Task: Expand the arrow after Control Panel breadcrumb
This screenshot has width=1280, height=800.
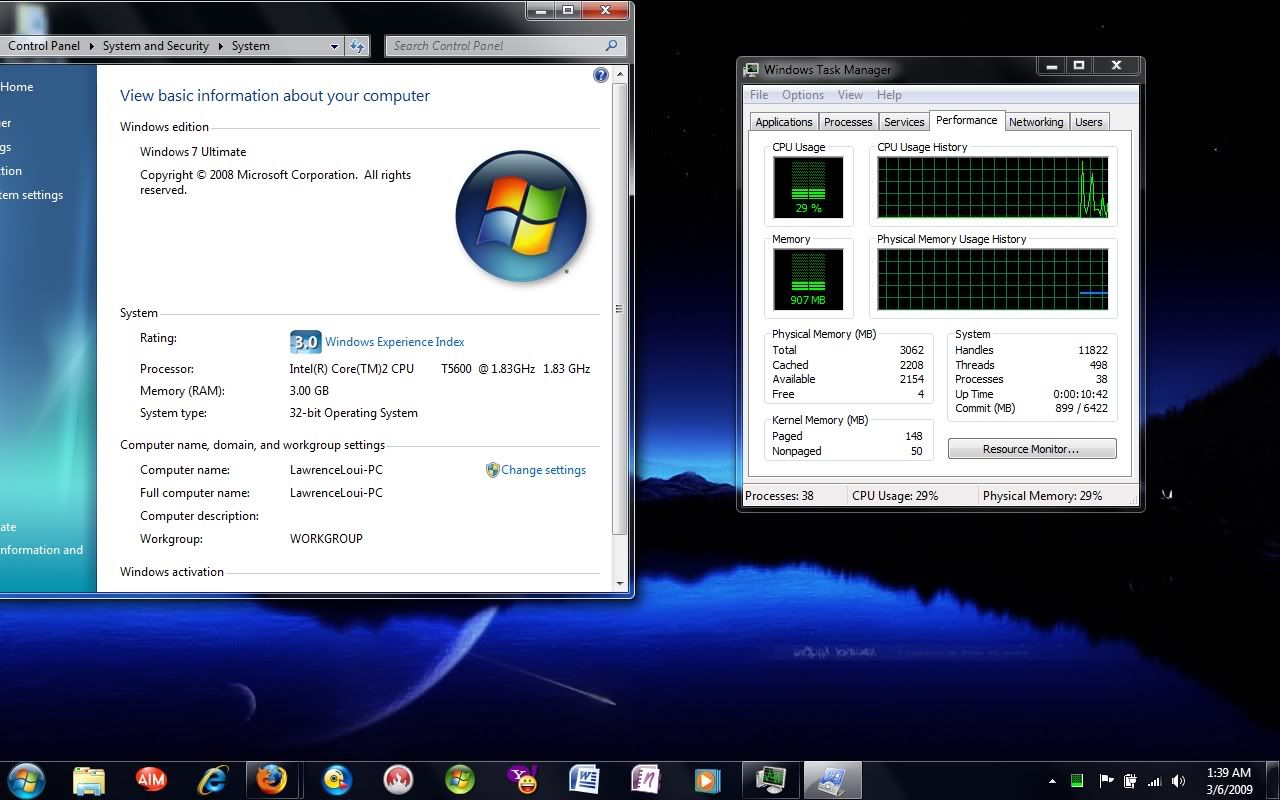Action: [91, 46]
